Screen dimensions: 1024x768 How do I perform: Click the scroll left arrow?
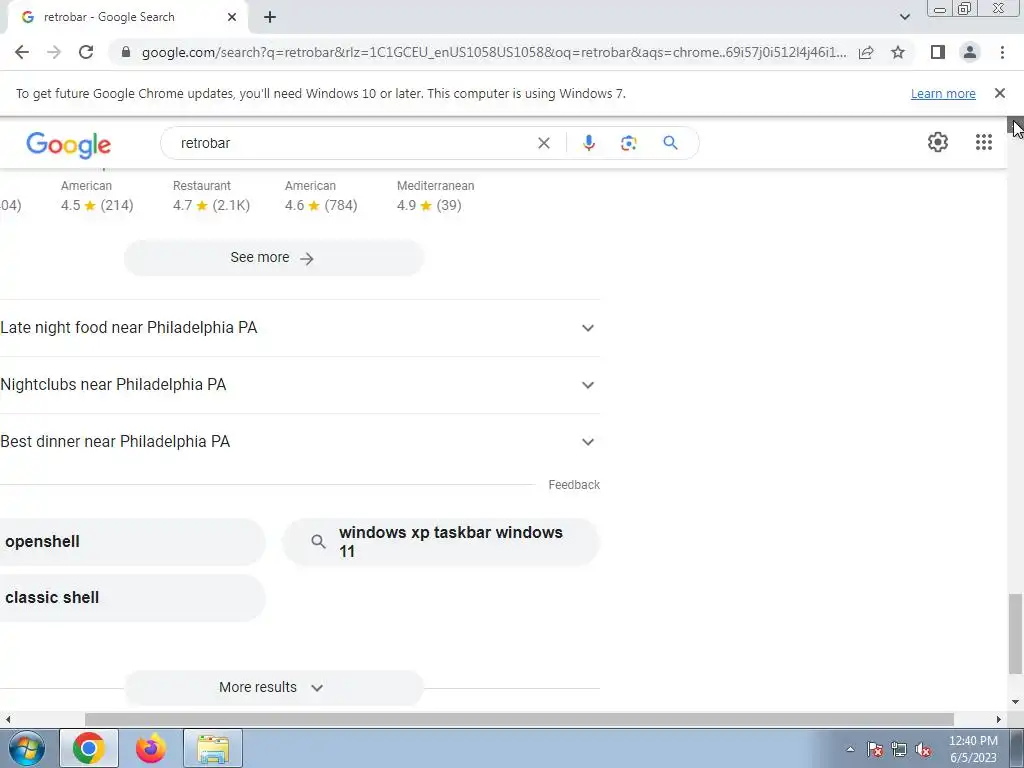click(x=7, y=719)
